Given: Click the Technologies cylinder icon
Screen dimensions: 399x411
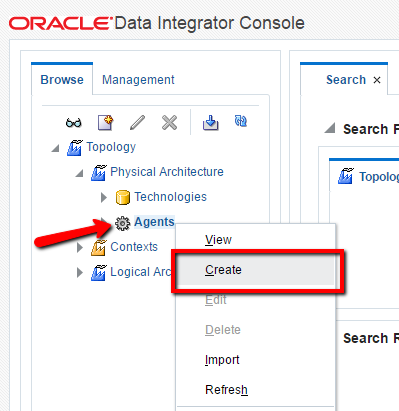Looking at the screenshot, I should (123, 197).
